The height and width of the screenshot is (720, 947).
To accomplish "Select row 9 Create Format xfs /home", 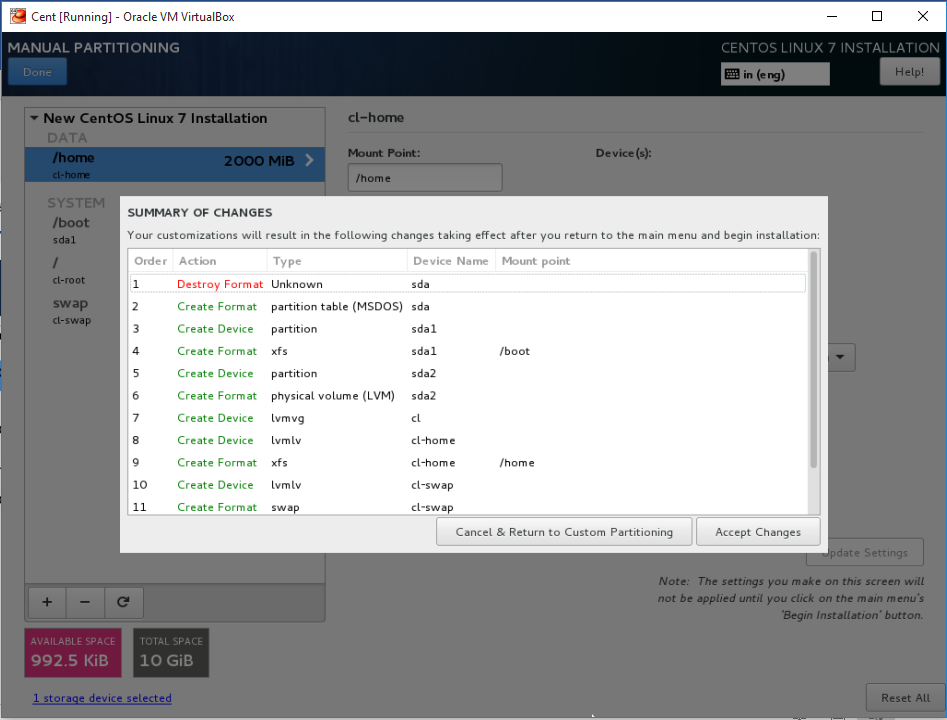I will click(467, 463).
